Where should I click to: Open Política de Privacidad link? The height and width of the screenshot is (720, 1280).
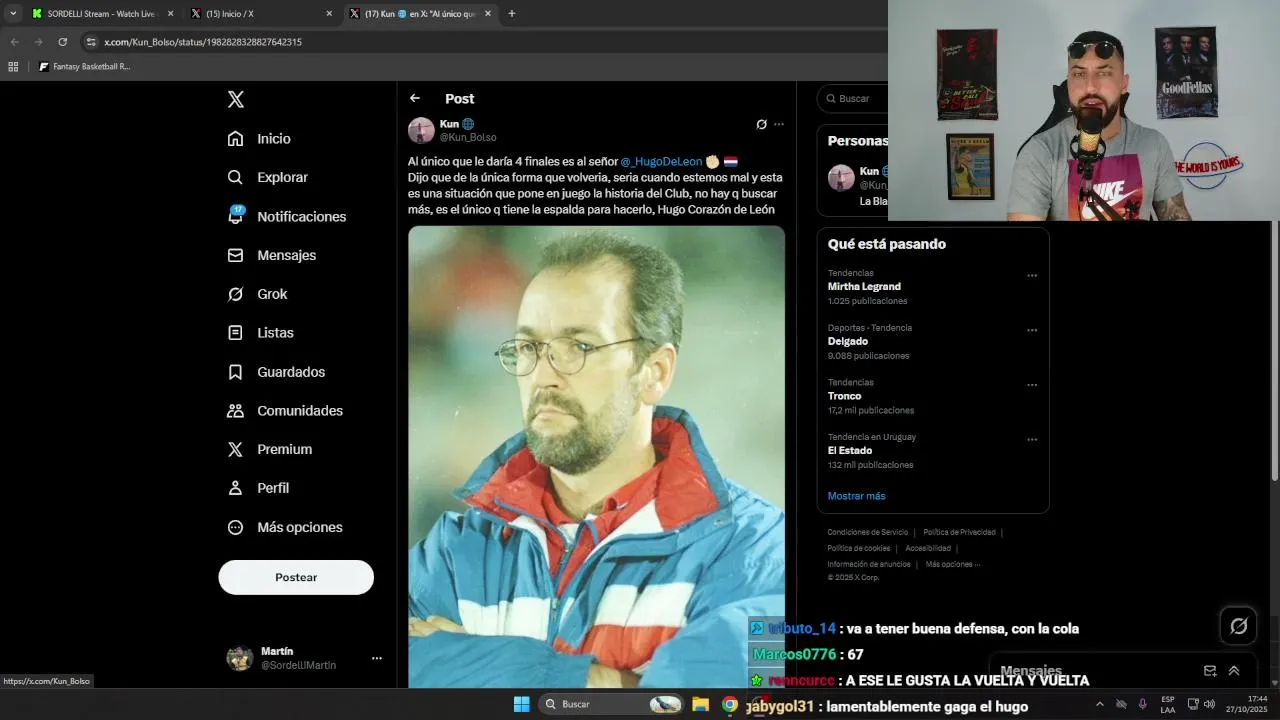[959, 532]
